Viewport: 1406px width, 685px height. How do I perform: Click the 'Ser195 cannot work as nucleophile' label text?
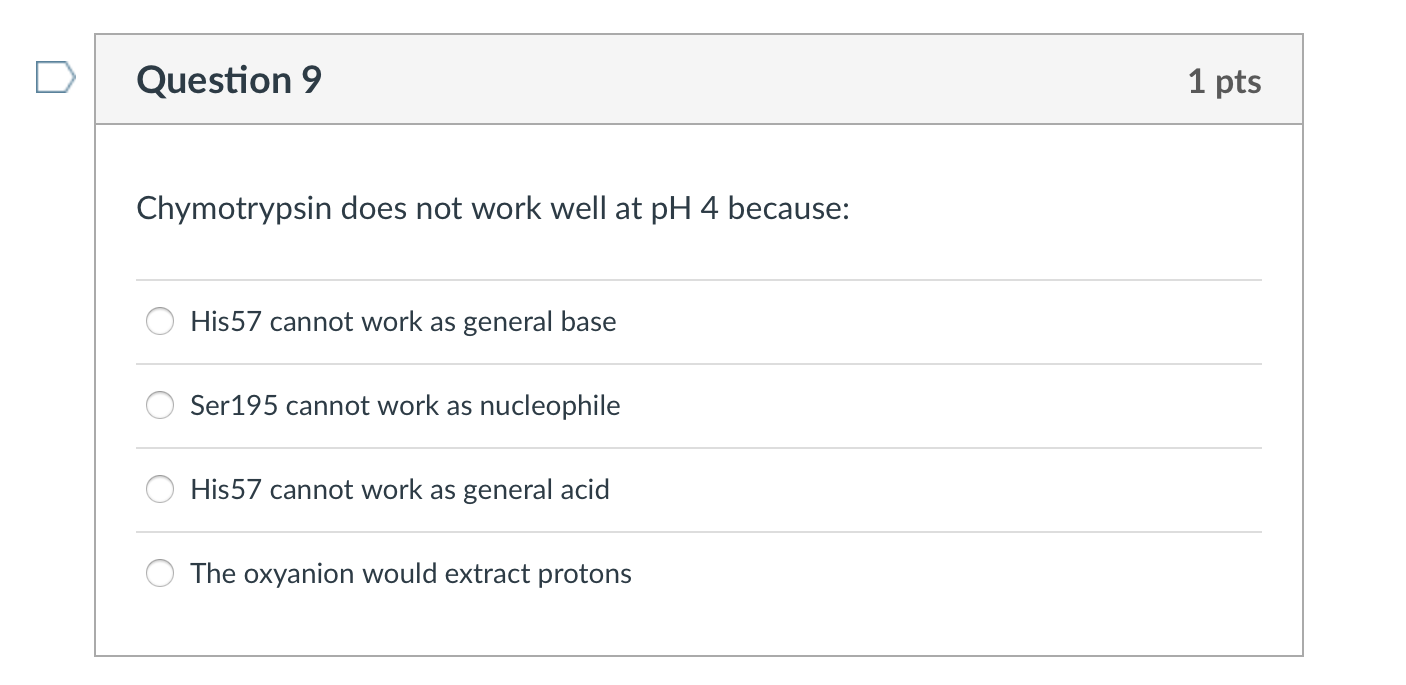click(405, 406)
